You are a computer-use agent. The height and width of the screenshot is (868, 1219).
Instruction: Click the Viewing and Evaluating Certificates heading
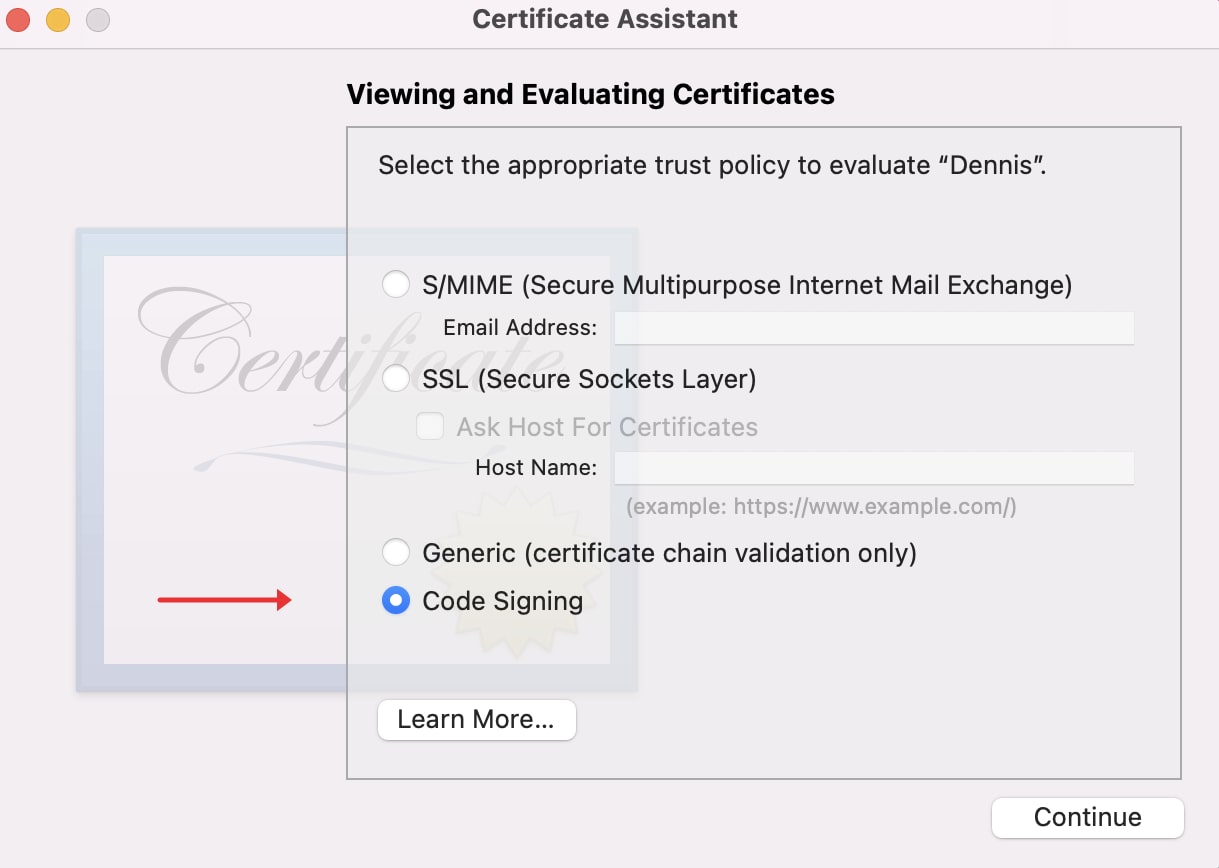[590, 95]
